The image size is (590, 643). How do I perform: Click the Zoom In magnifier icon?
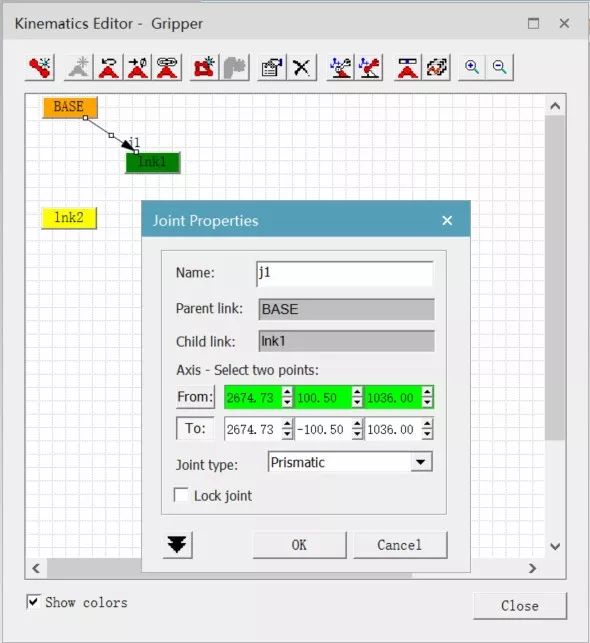472,67
